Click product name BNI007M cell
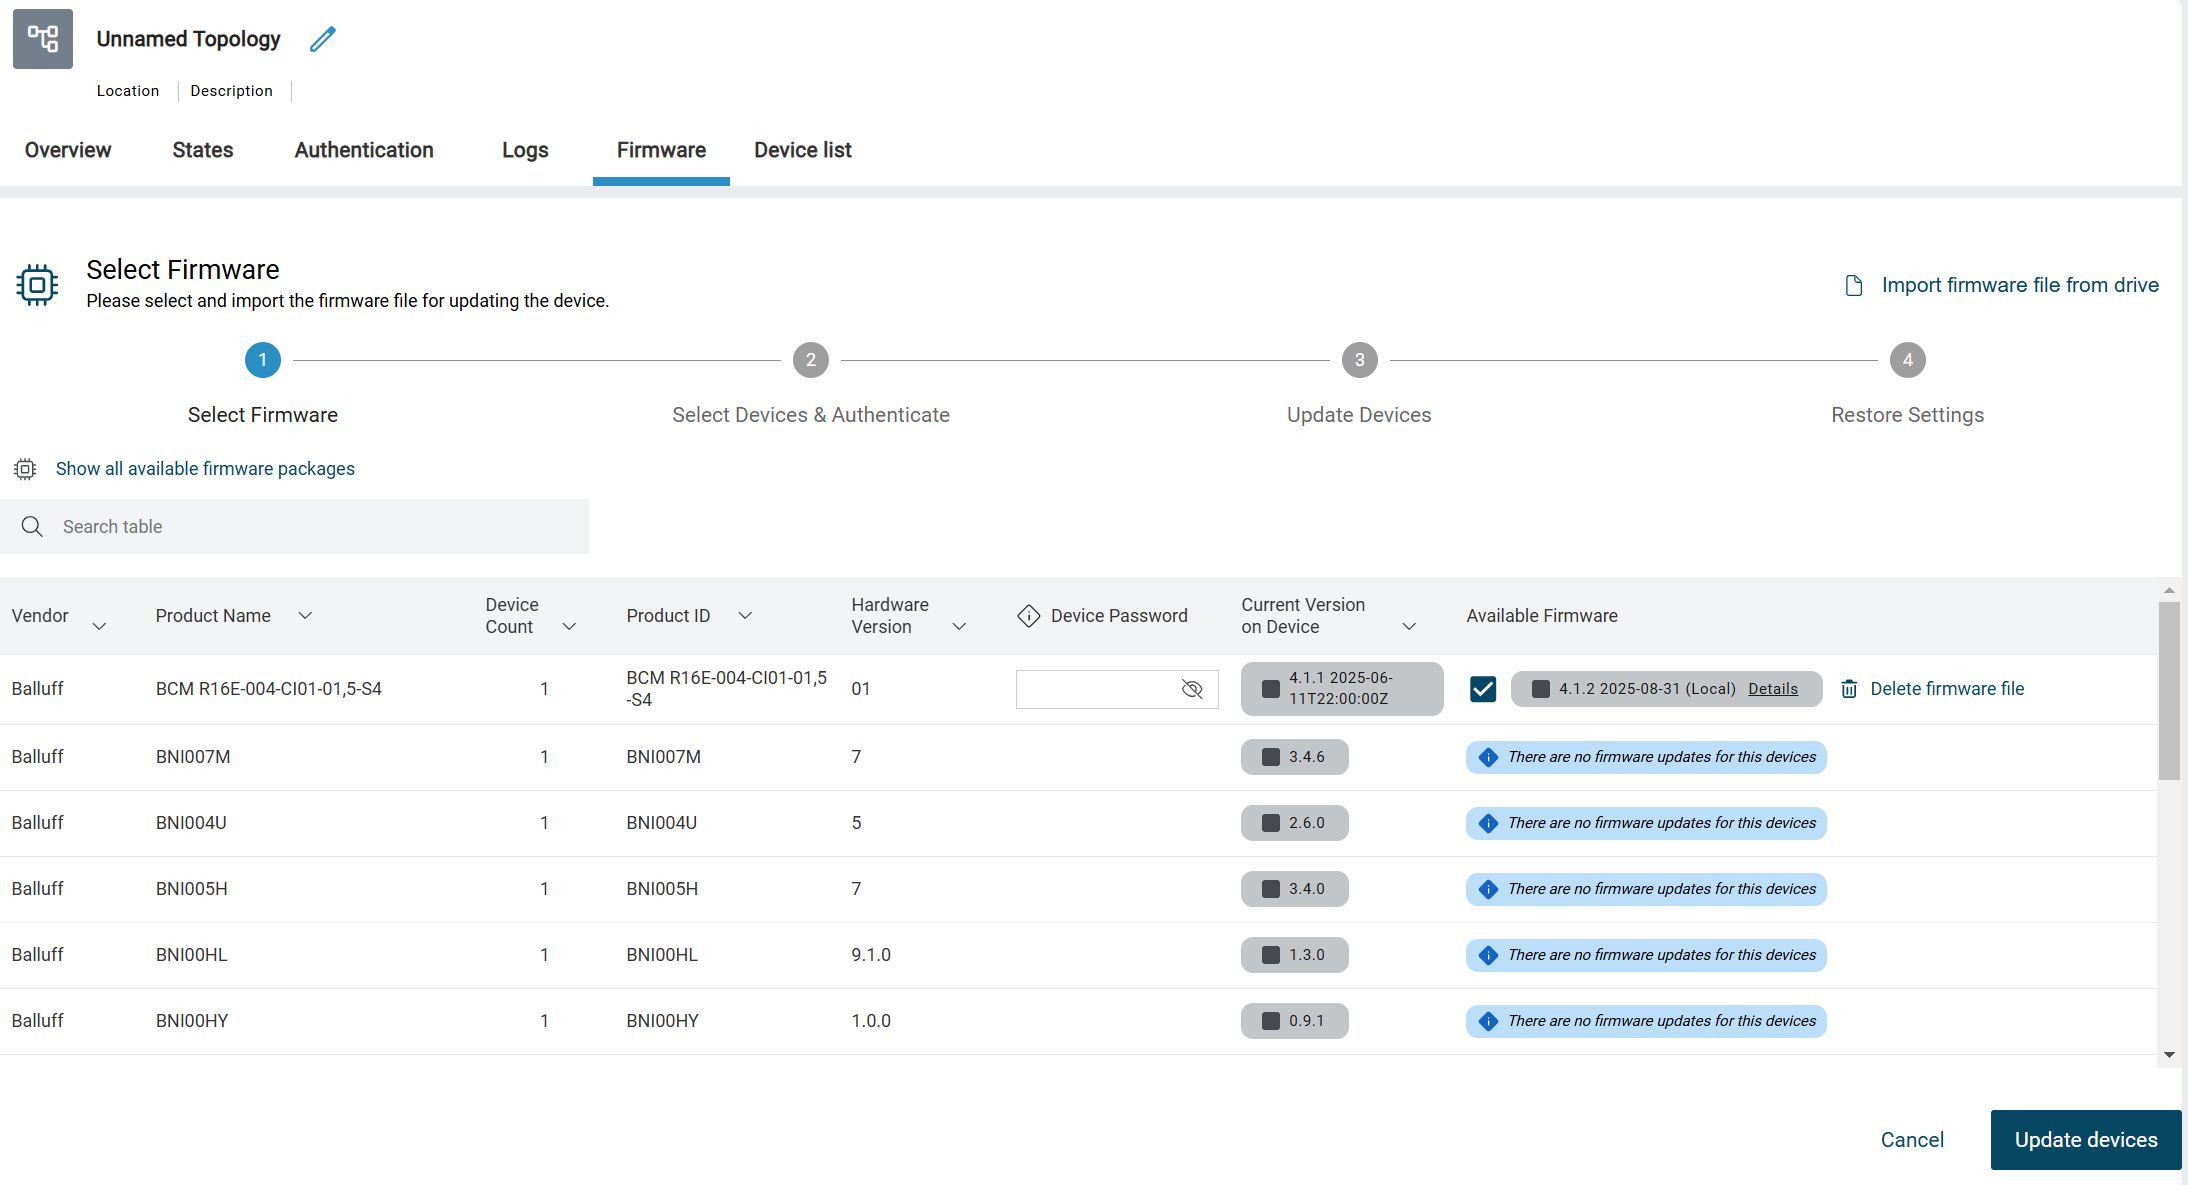Viewport: 2188px width, 1185px height. tap(193, 757)
